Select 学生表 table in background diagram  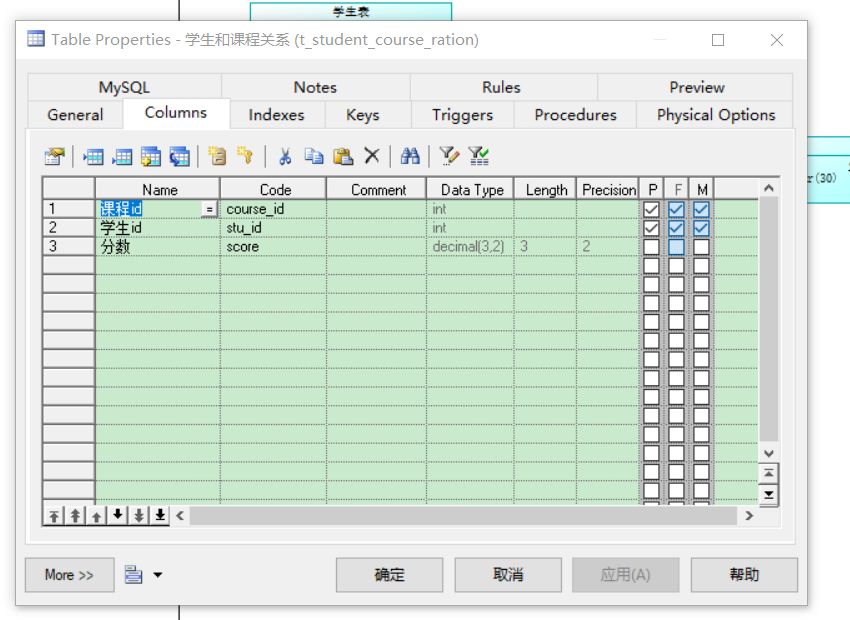pos(351,11)
